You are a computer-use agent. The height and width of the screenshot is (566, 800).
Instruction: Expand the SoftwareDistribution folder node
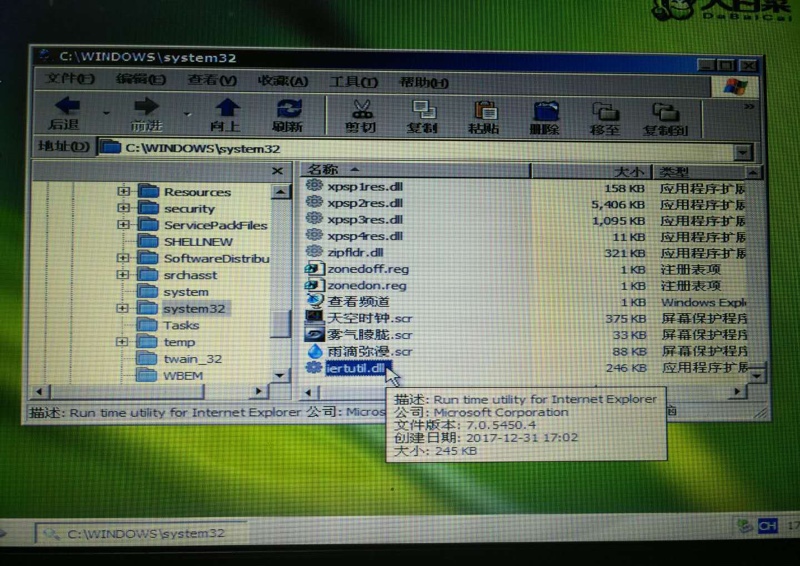click(122, 258)
